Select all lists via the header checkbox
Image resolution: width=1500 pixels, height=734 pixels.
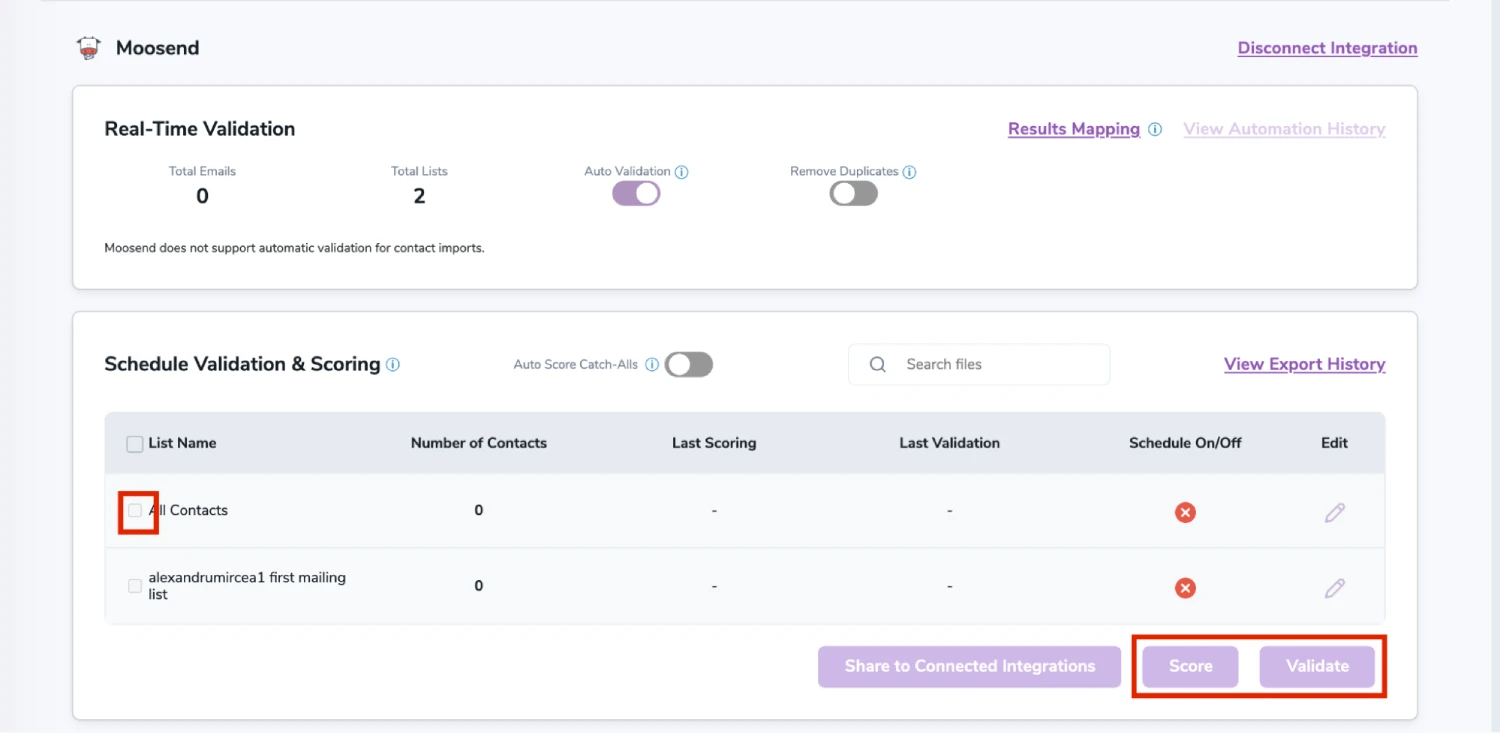coord(135,443)
